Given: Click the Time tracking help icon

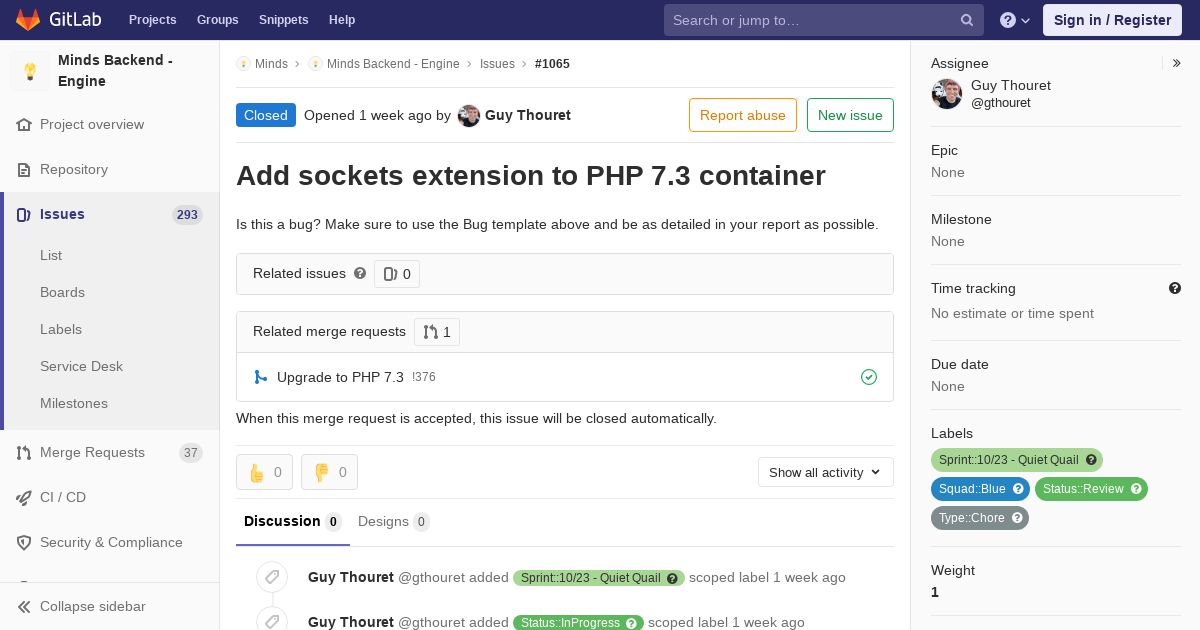Looking at the screenshot, I should pos(1175,288).
